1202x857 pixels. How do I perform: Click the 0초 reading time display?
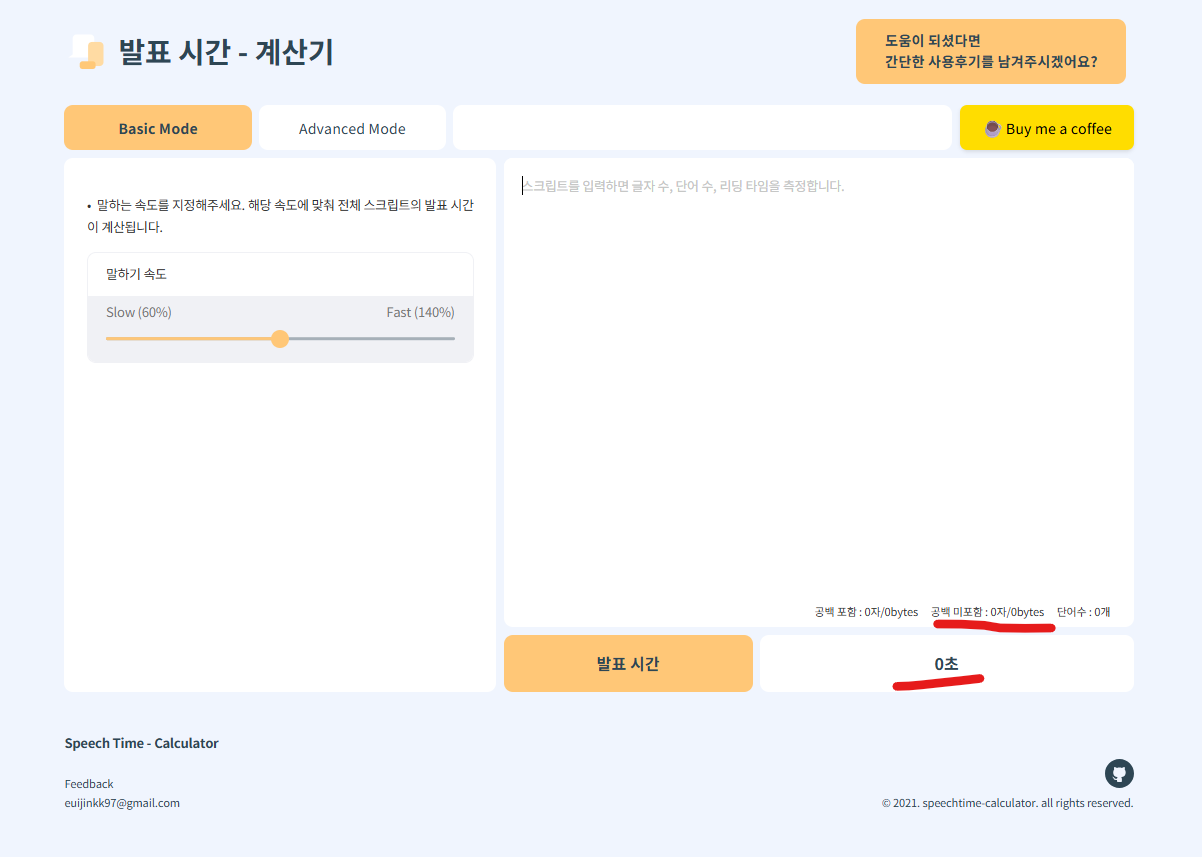tap(946, 663)
